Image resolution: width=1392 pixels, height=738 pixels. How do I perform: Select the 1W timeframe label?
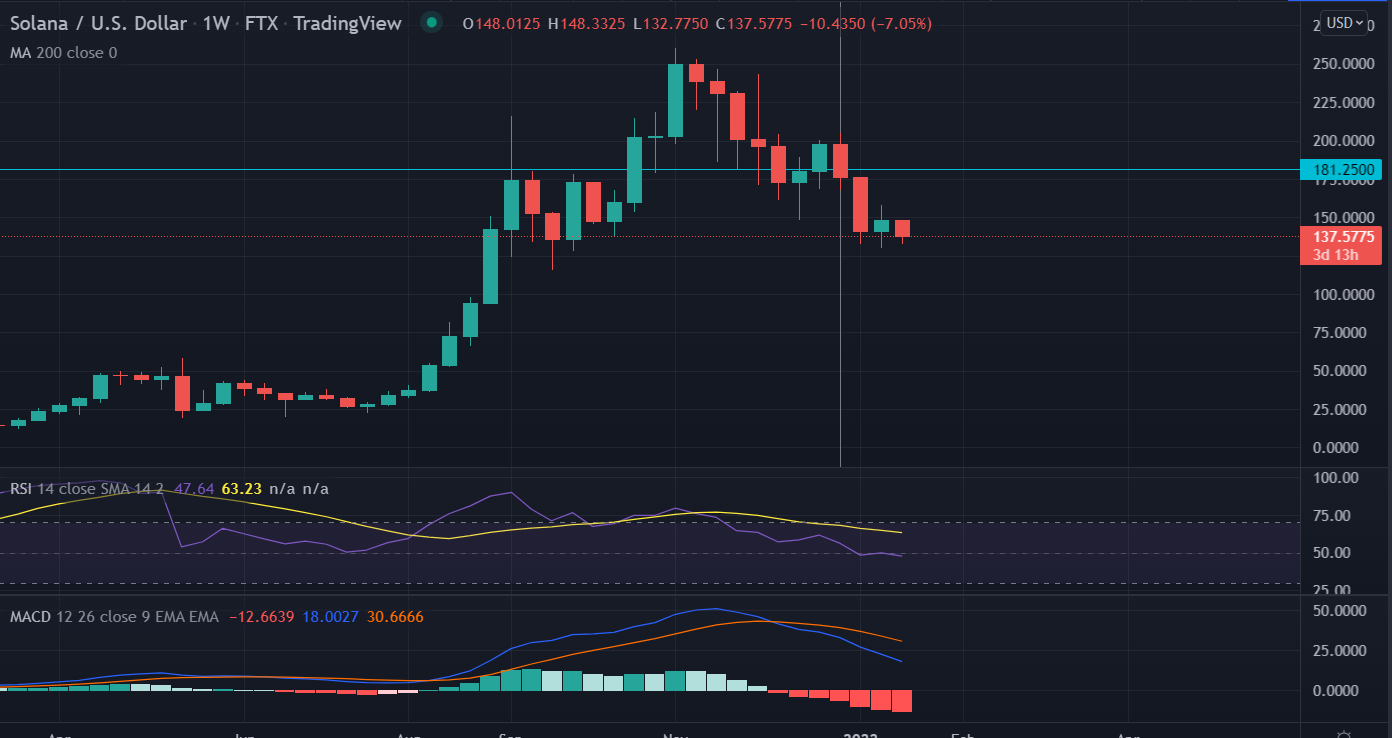click(x=216, y=22)
